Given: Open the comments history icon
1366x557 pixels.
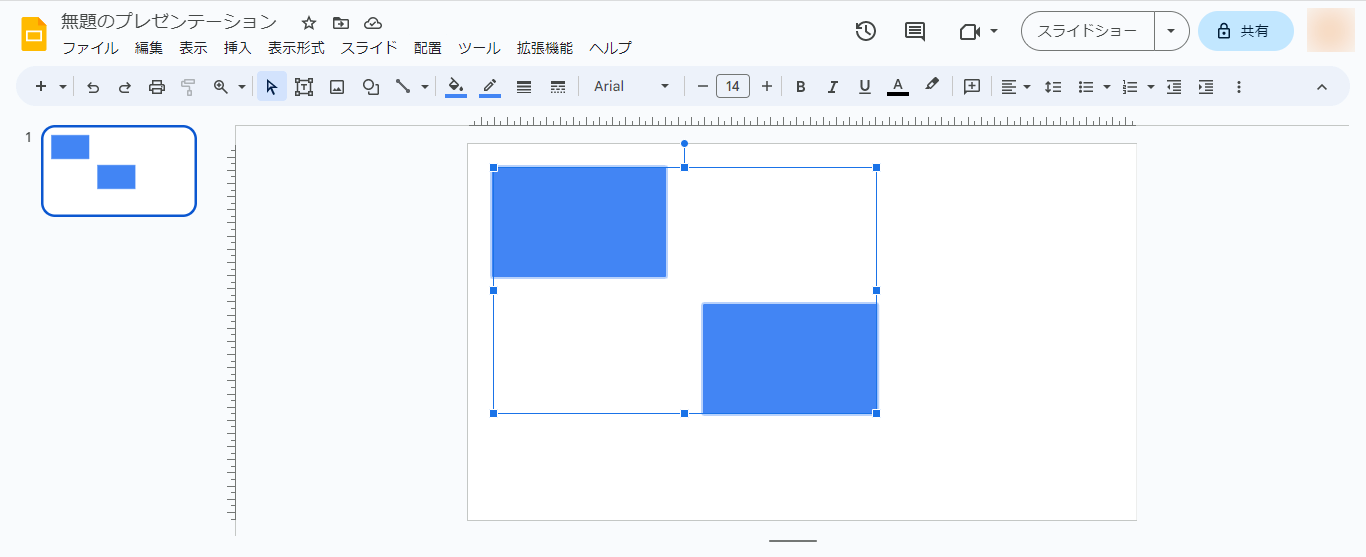Looking at the screenshot, I should 915,31.
